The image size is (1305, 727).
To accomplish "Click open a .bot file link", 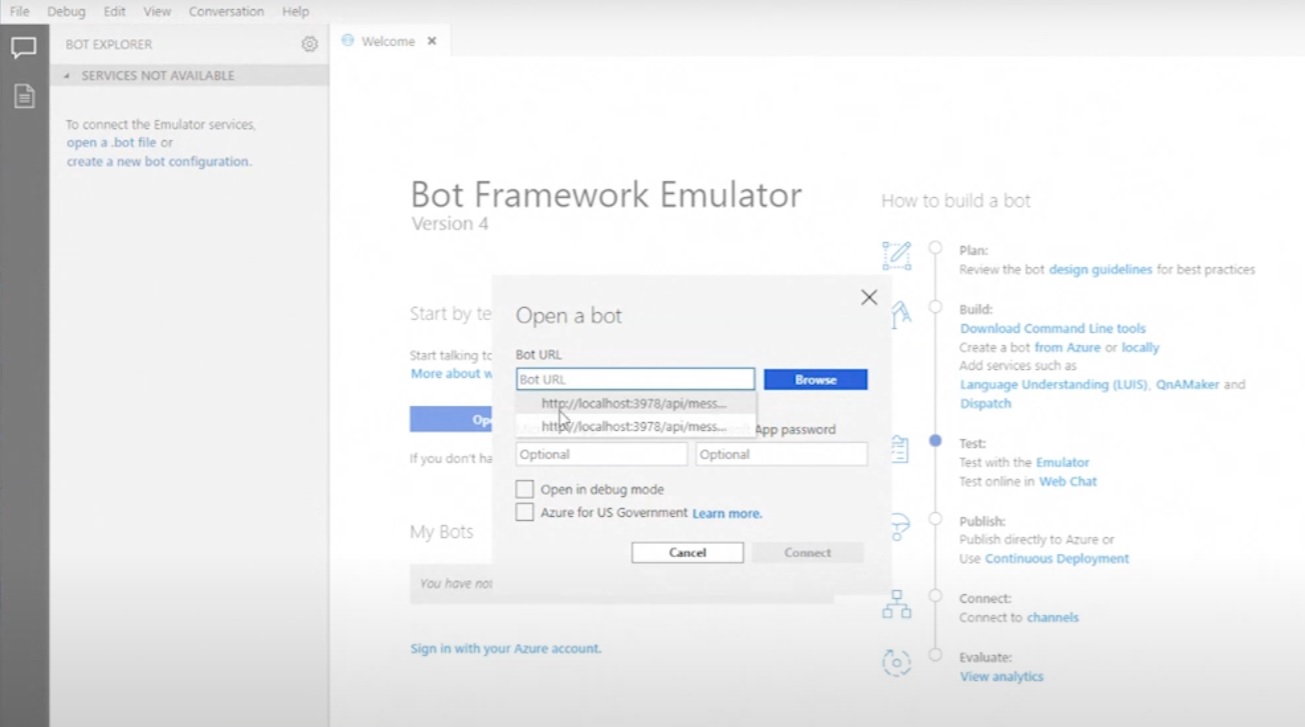I will coord(111,143).
